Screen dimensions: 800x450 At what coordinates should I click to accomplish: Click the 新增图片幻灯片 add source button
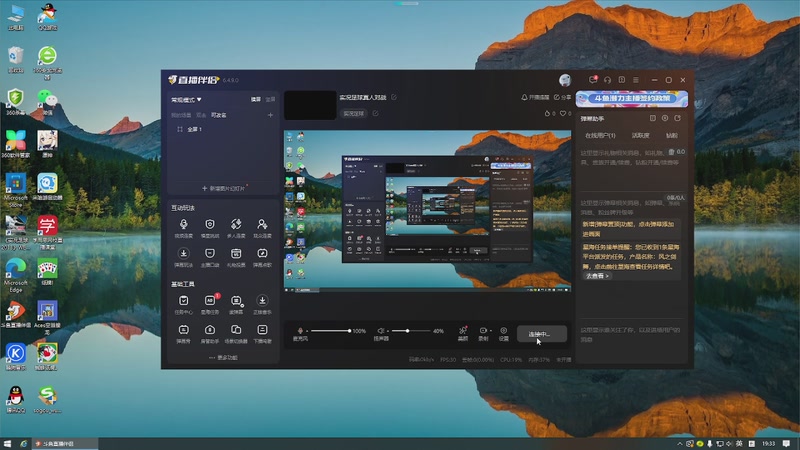223,188
